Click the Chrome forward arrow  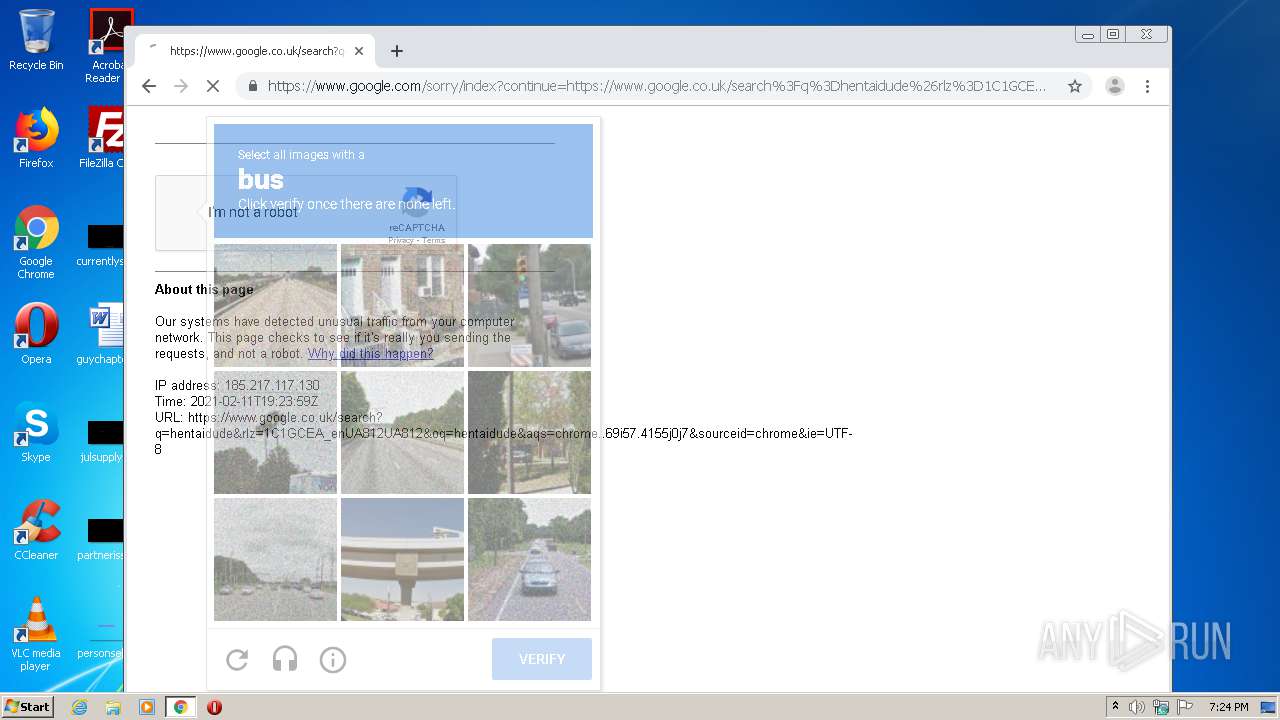click(x=181, y=86)
